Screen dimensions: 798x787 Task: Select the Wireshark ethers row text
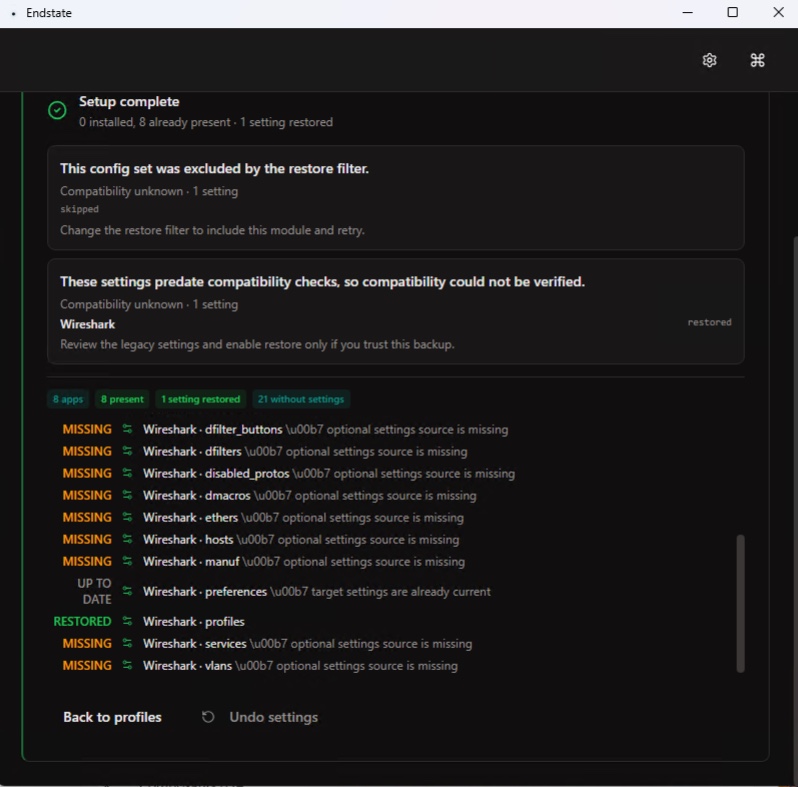pyautogui.click(x=303, y=518)
